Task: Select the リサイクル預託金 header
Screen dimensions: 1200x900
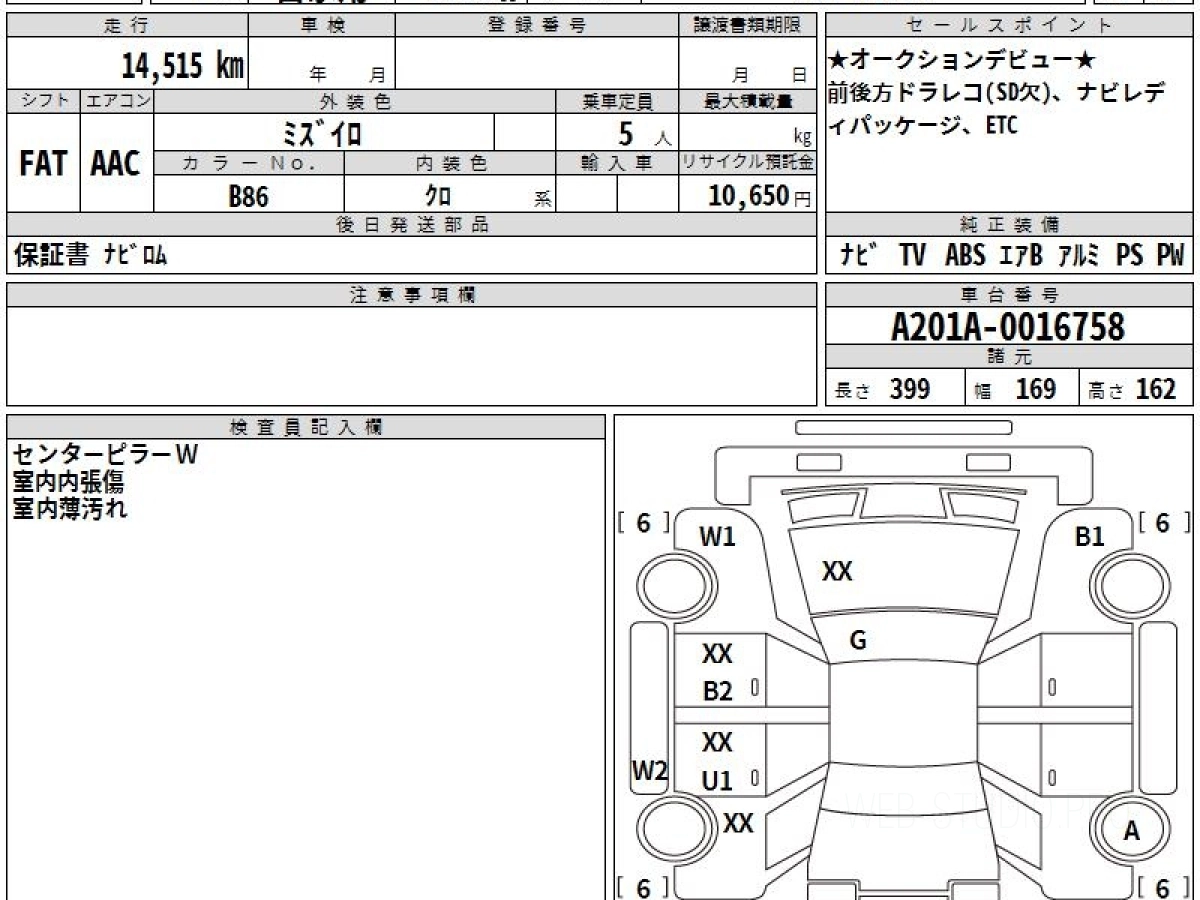Action: pyautogui.click(x=747, y=163)
